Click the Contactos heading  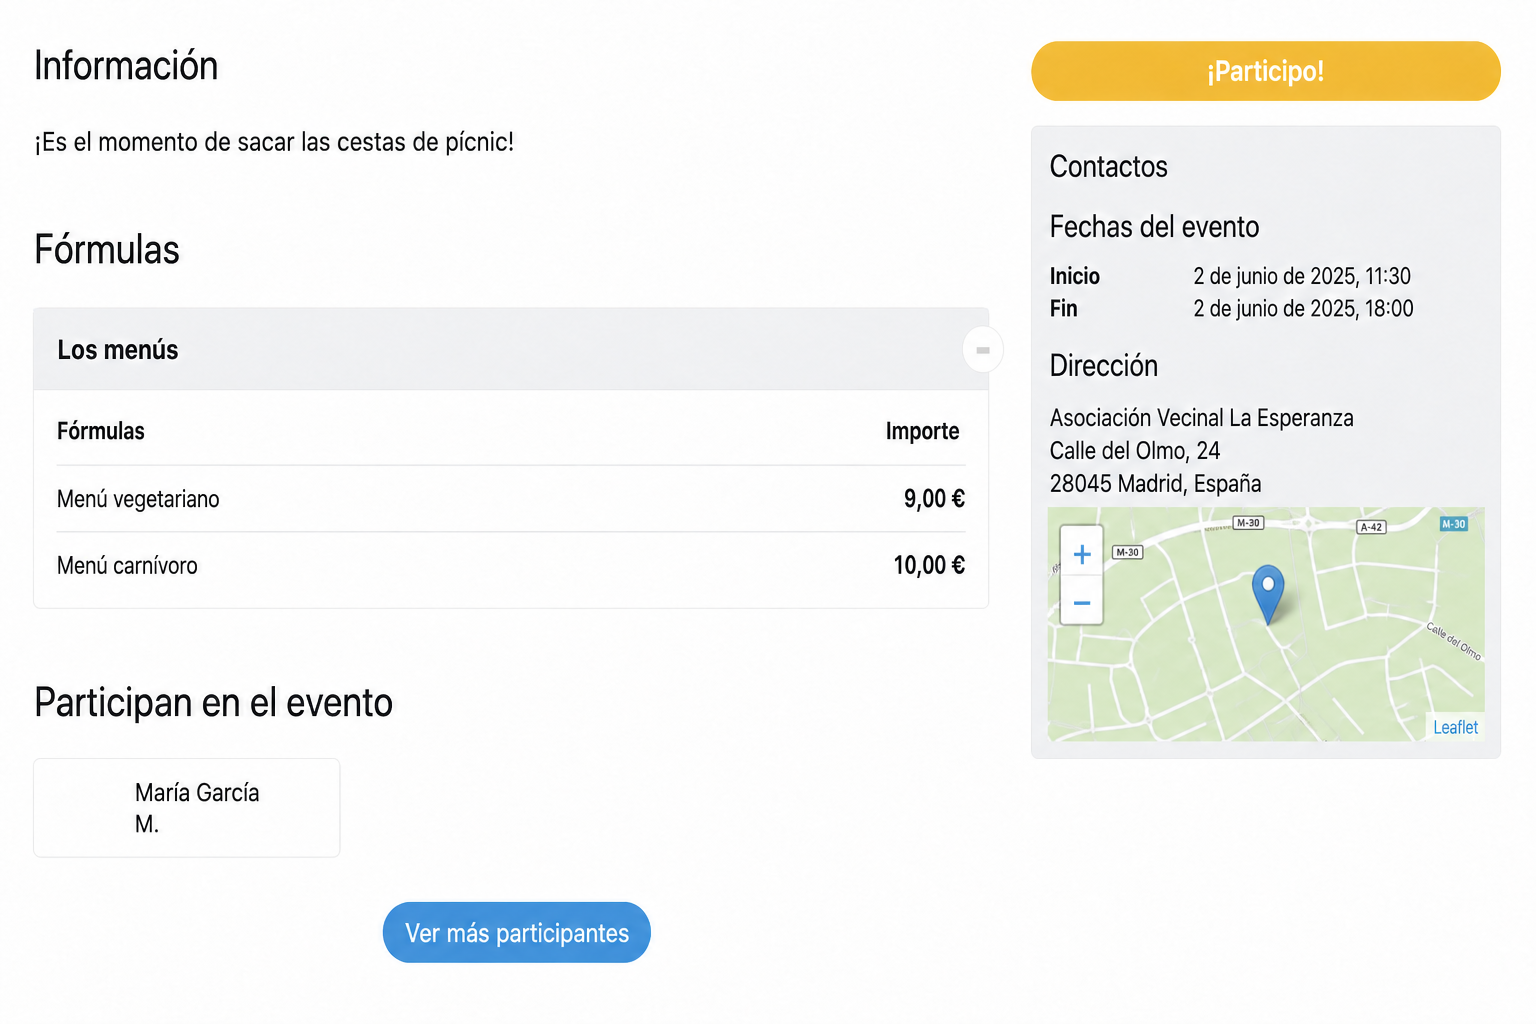(1108, 167)
